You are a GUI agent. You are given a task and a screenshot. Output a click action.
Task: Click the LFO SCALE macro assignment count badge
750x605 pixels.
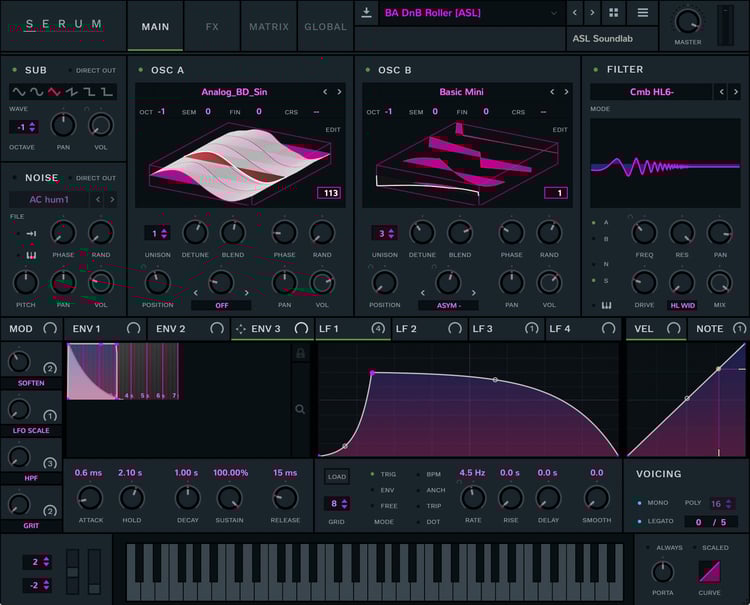tap(50, 416)
